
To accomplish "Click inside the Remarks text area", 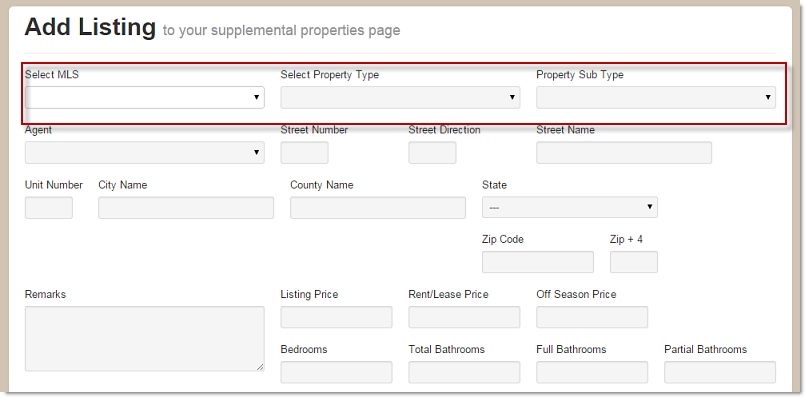I will pos(144,339).
